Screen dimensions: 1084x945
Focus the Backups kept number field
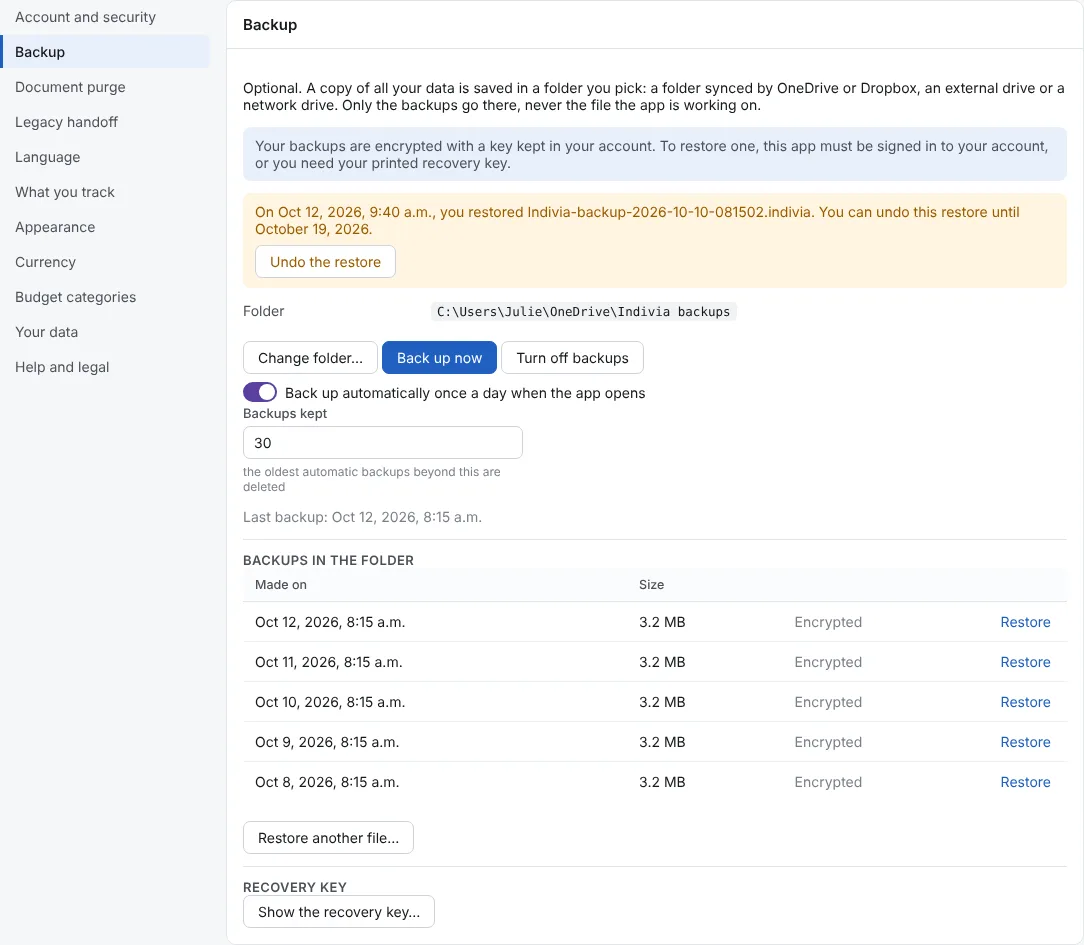383,443
